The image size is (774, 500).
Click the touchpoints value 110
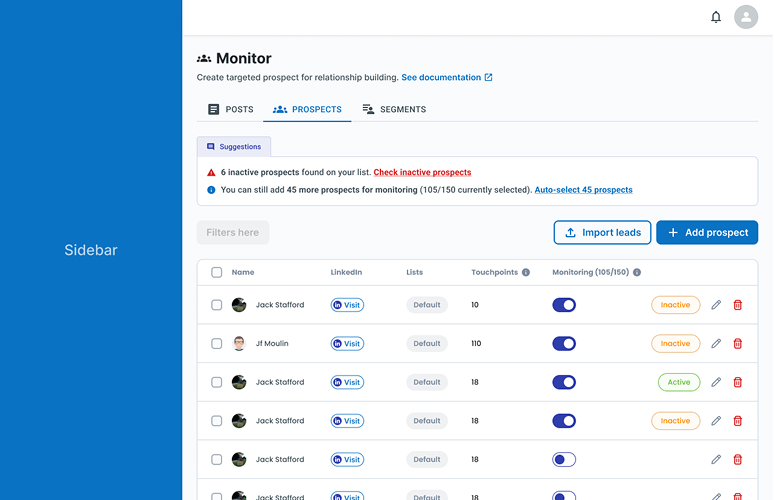(476, 344)
